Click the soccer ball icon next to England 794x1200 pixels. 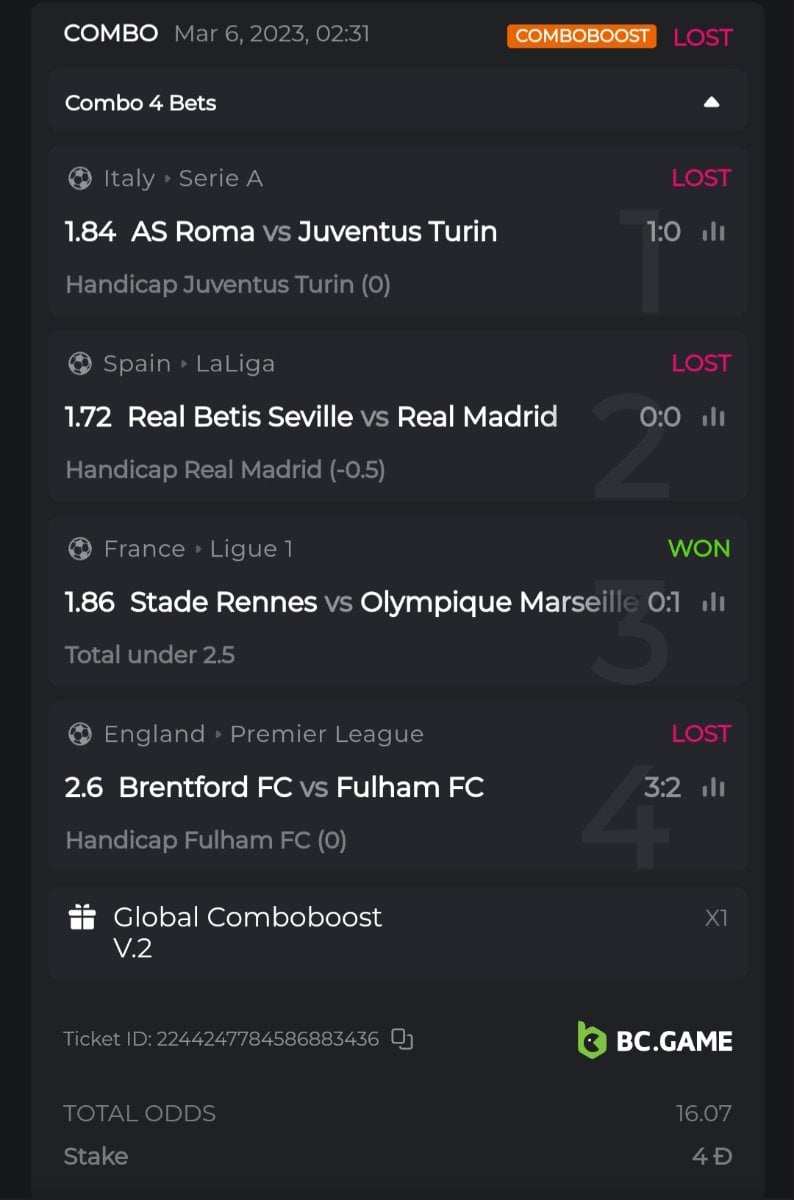80,734
